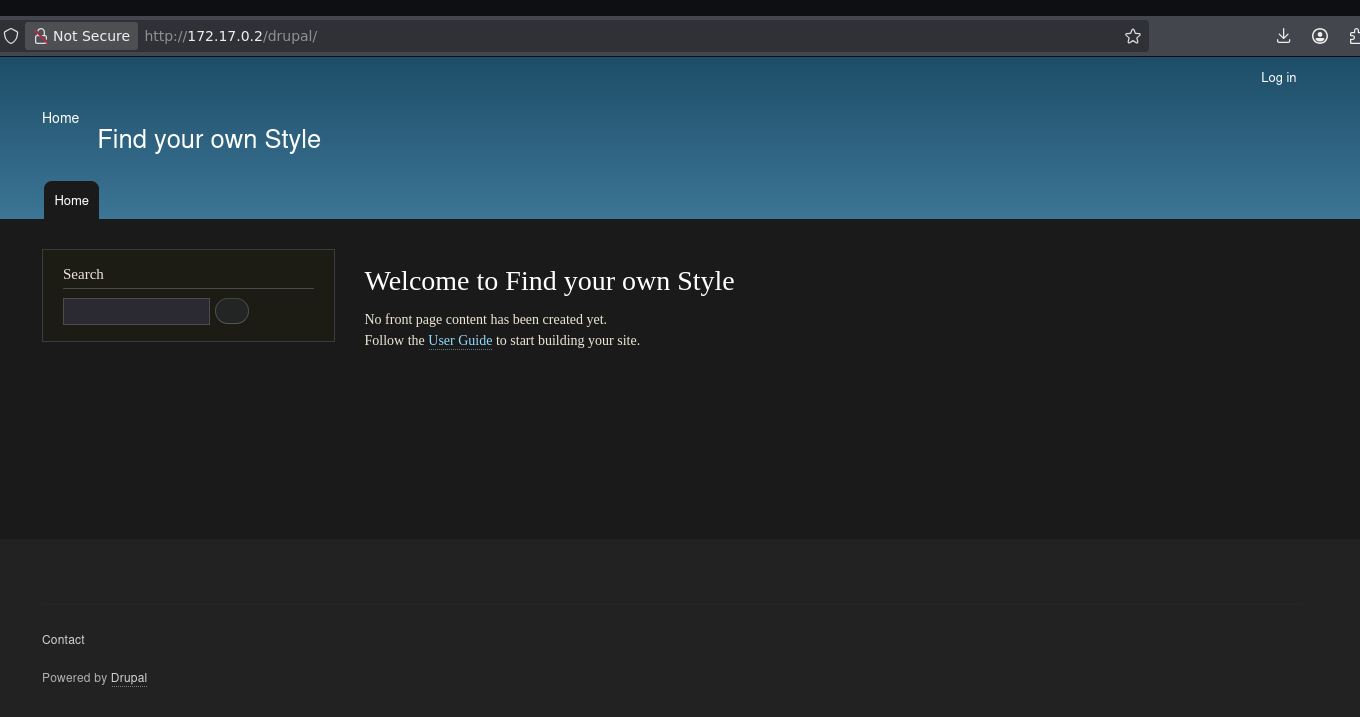Click the Welcome to Find your own Style heading
This screenshot has width=1360, height=717.
coord(549,281)
